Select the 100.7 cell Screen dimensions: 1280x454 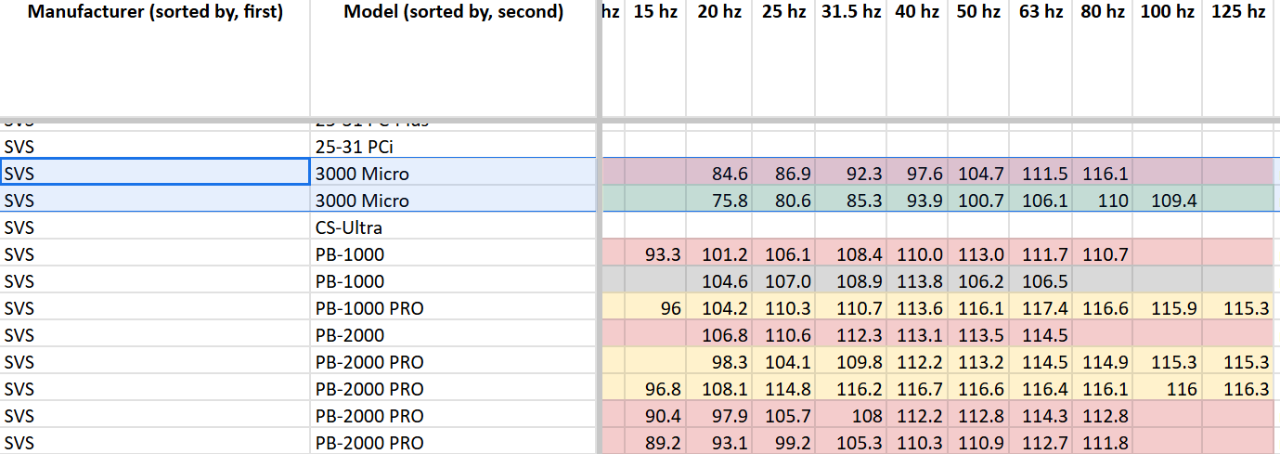[x=979, y=200]
